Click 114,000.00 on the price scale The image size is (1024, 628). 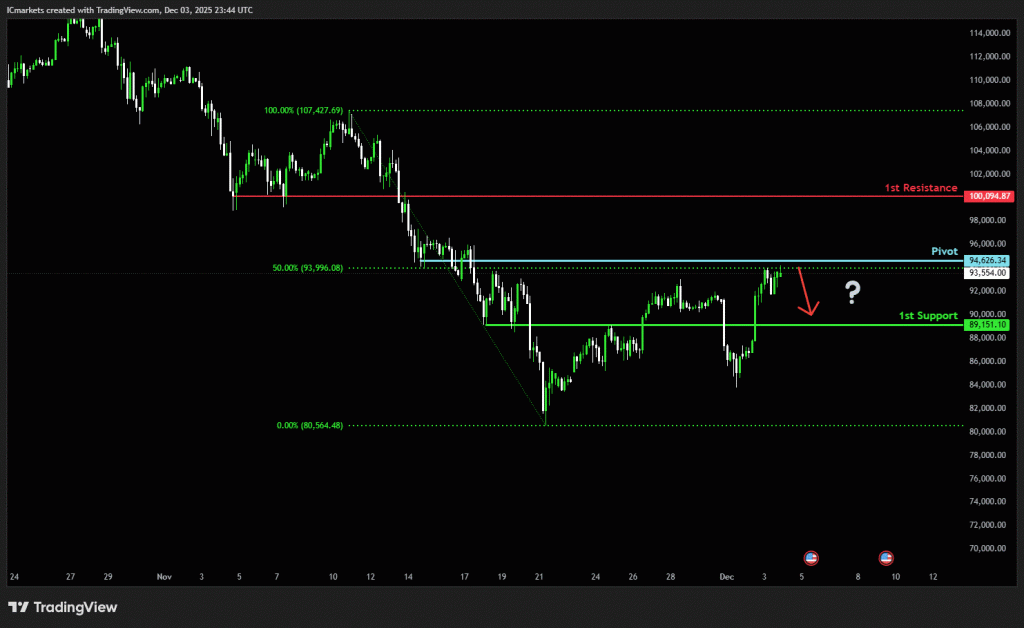point(988,33)
